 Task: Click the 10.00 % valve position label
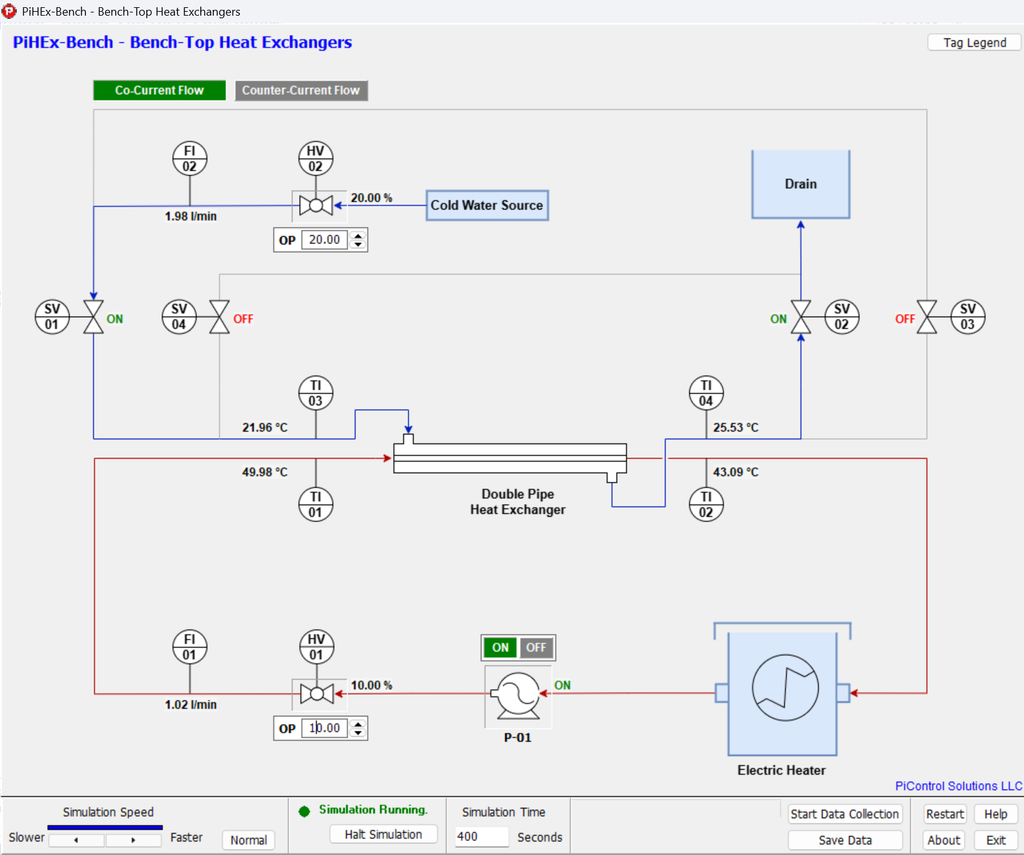(x=372, y=685)
